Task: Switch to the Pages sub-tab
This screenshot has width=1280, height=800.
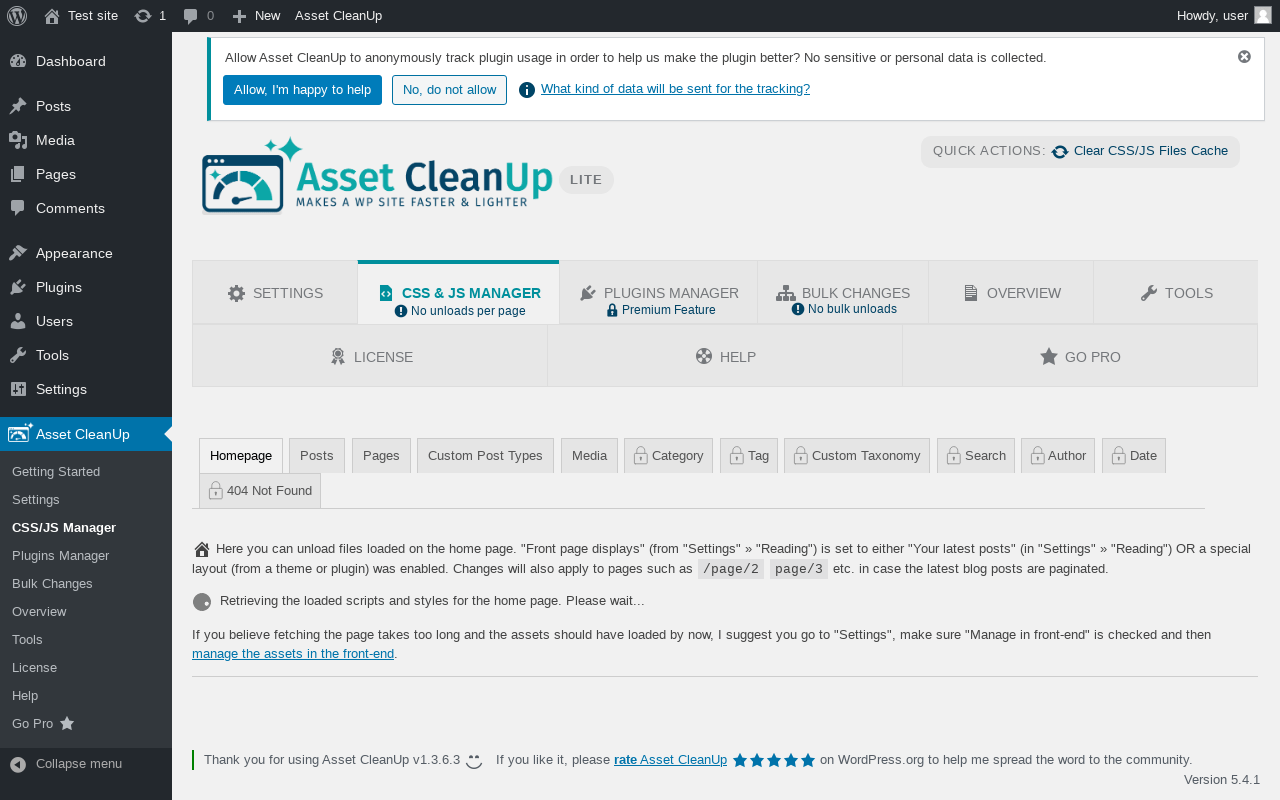Action: coord(381,455)
